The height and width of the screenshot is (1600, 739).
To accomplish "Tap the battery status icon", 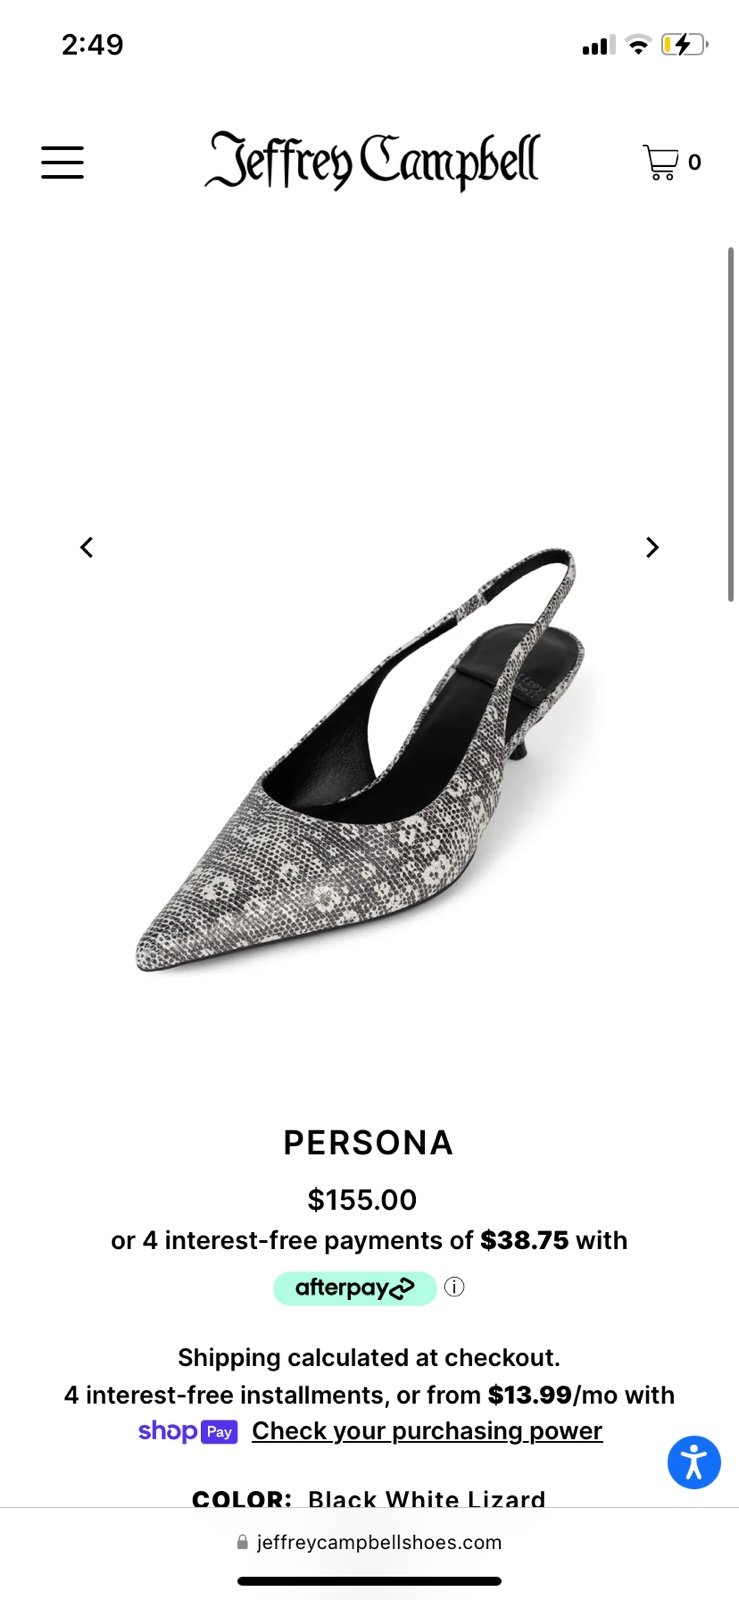I will click(x=684, y=44).
